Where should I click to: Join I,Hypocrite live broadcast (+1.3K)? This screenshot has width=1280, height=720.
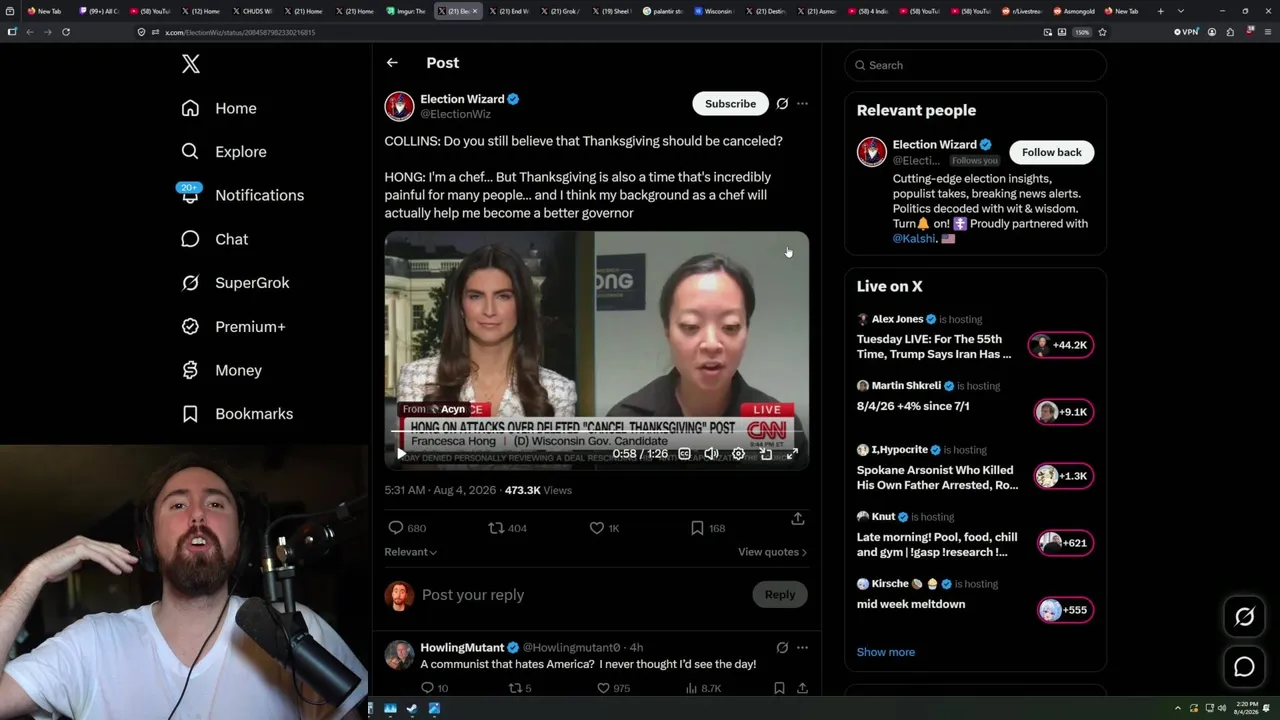coord(1064,476)
